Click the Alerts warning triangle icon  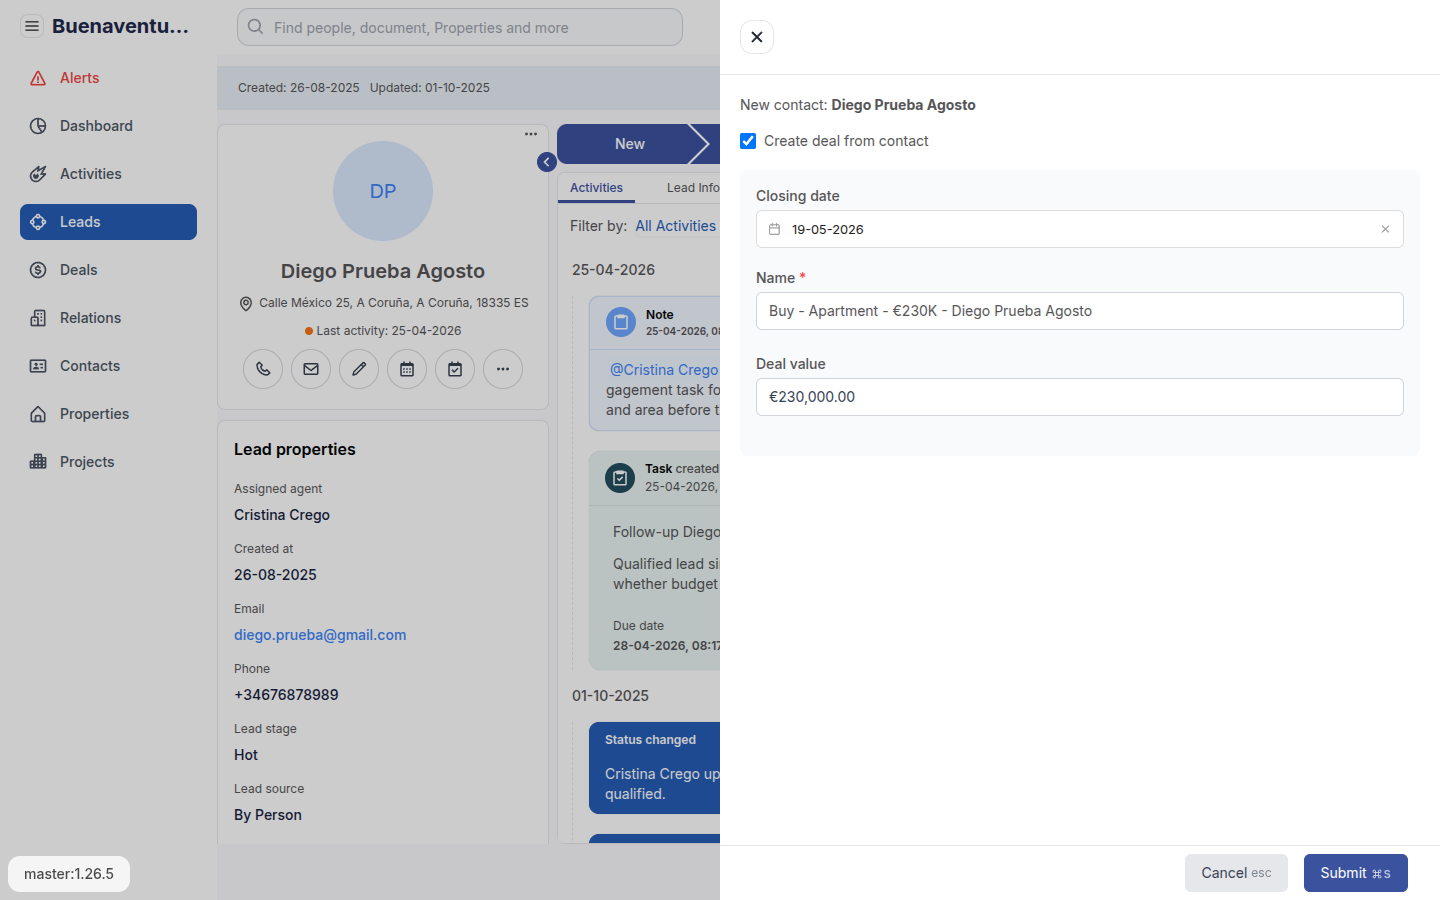coord(38,78)
